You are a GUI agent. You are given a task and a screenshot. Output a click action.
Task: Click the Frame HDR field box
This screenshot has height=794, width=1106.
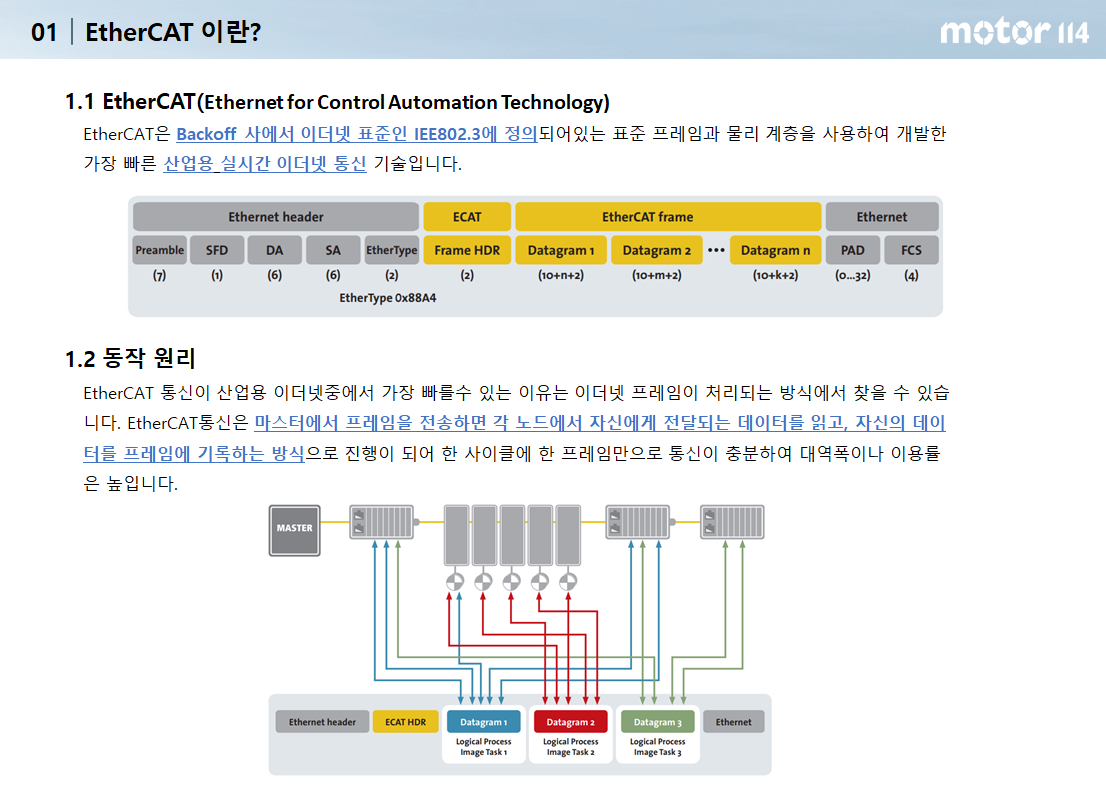tap(467, 250)
